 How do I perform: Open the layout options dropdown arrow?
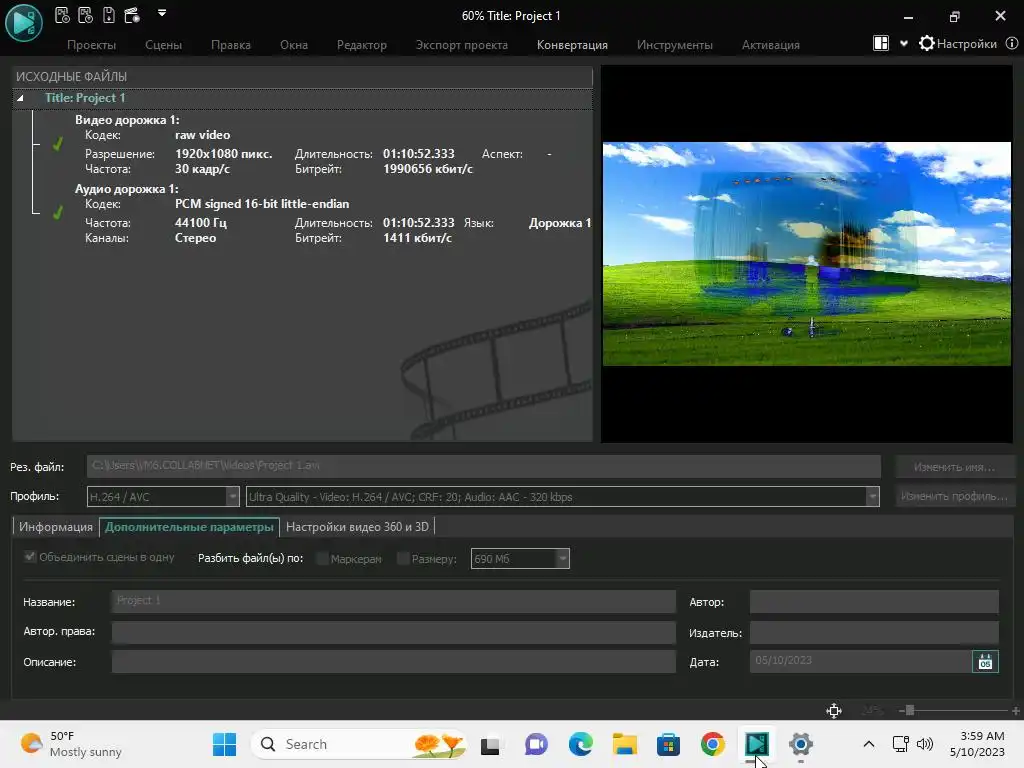click(x=904, y=44)
